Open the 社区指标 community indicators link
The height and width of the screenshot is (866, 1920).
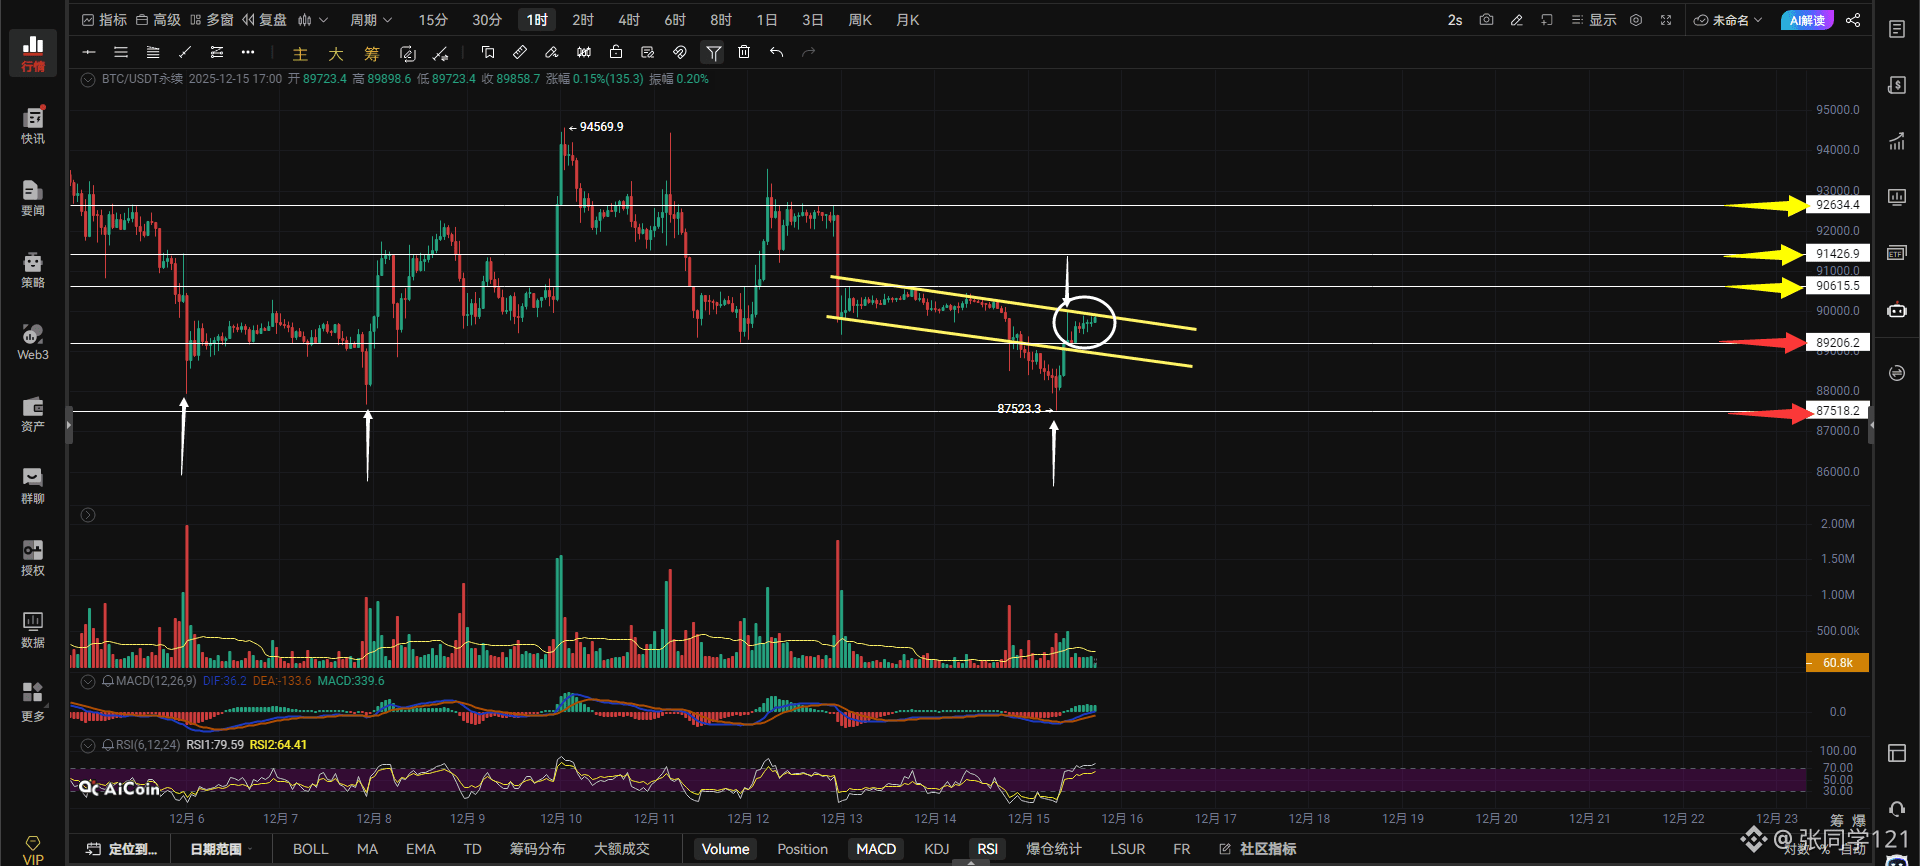[x=1258, y=849]
